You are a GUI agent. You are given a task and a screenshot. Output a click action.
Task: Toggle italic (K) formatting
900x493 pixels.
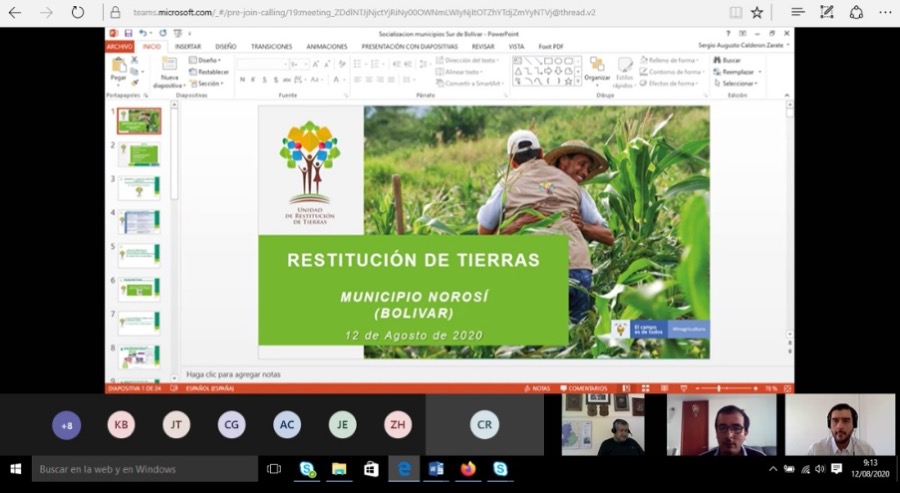tap(253, 80)
